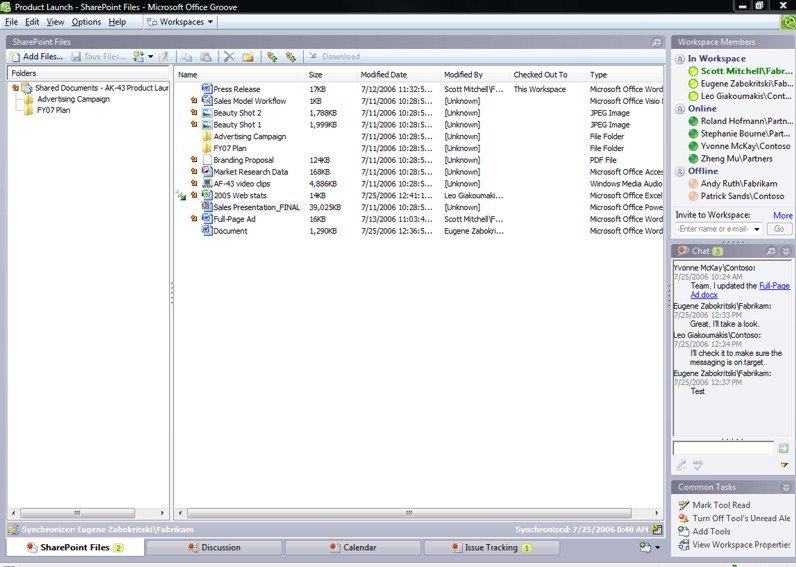Click the New Folder toolbar icon
The image size is (796, 567).
click(x=247, y=57)
